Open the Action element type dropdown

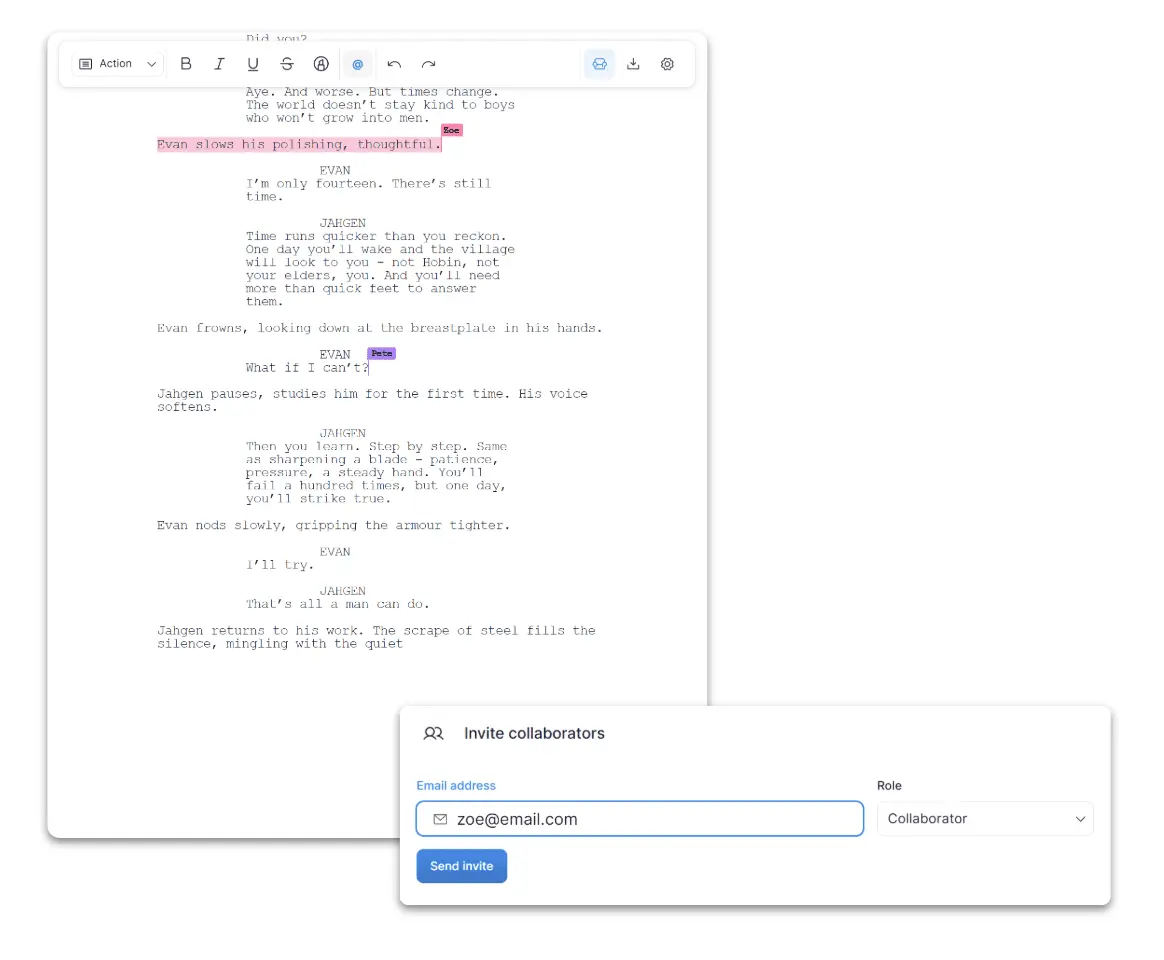[118, 64]
